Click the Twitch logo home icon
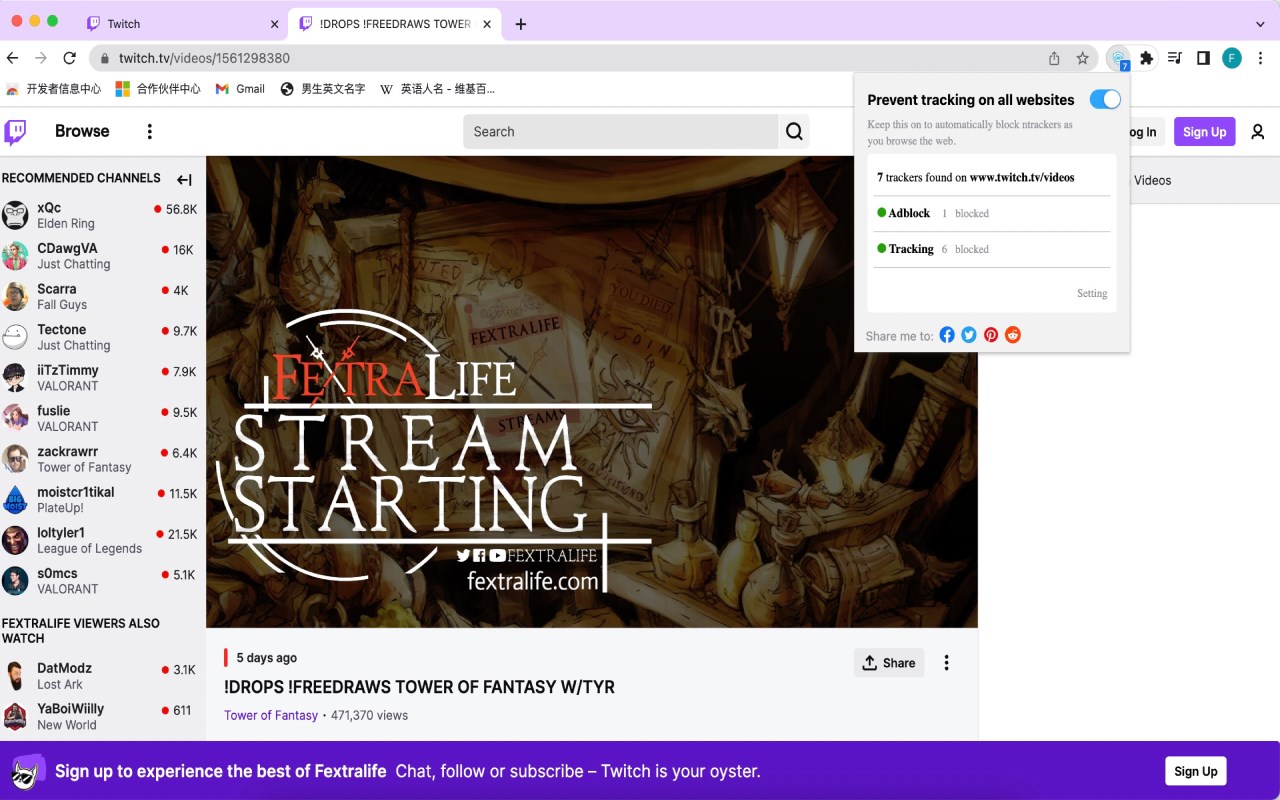Screen dimensions: 1280x800 [x=15, y=132]
